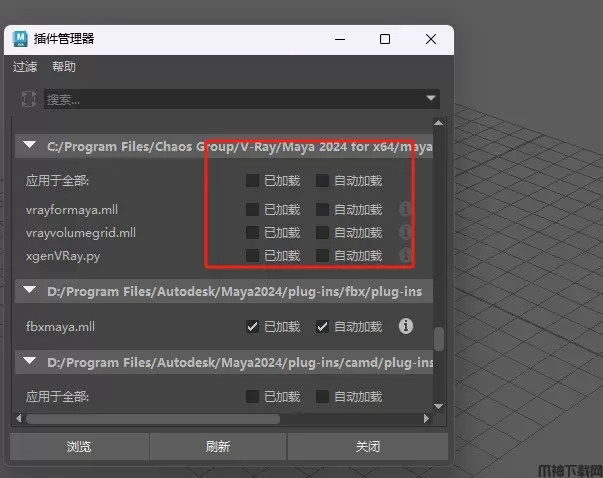This screenshot has height=478, width=603.
Task: Maximize the plugin manager window
Action: [x=385, y=39]
